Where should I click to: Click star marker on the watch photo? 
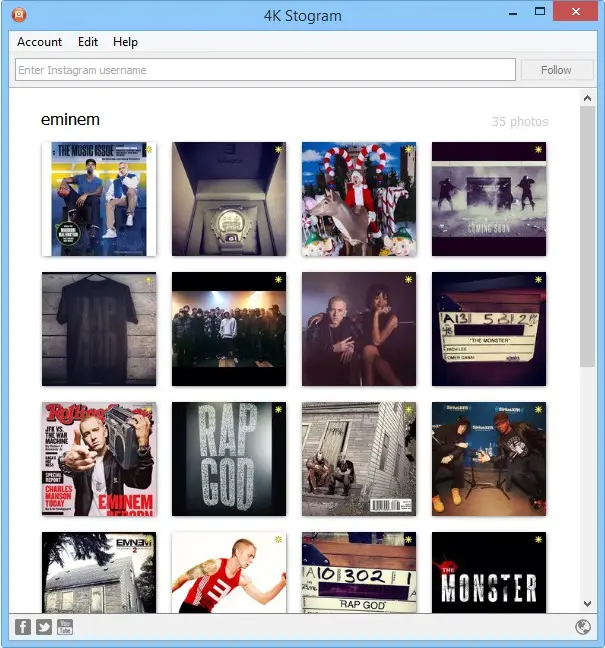279,150
